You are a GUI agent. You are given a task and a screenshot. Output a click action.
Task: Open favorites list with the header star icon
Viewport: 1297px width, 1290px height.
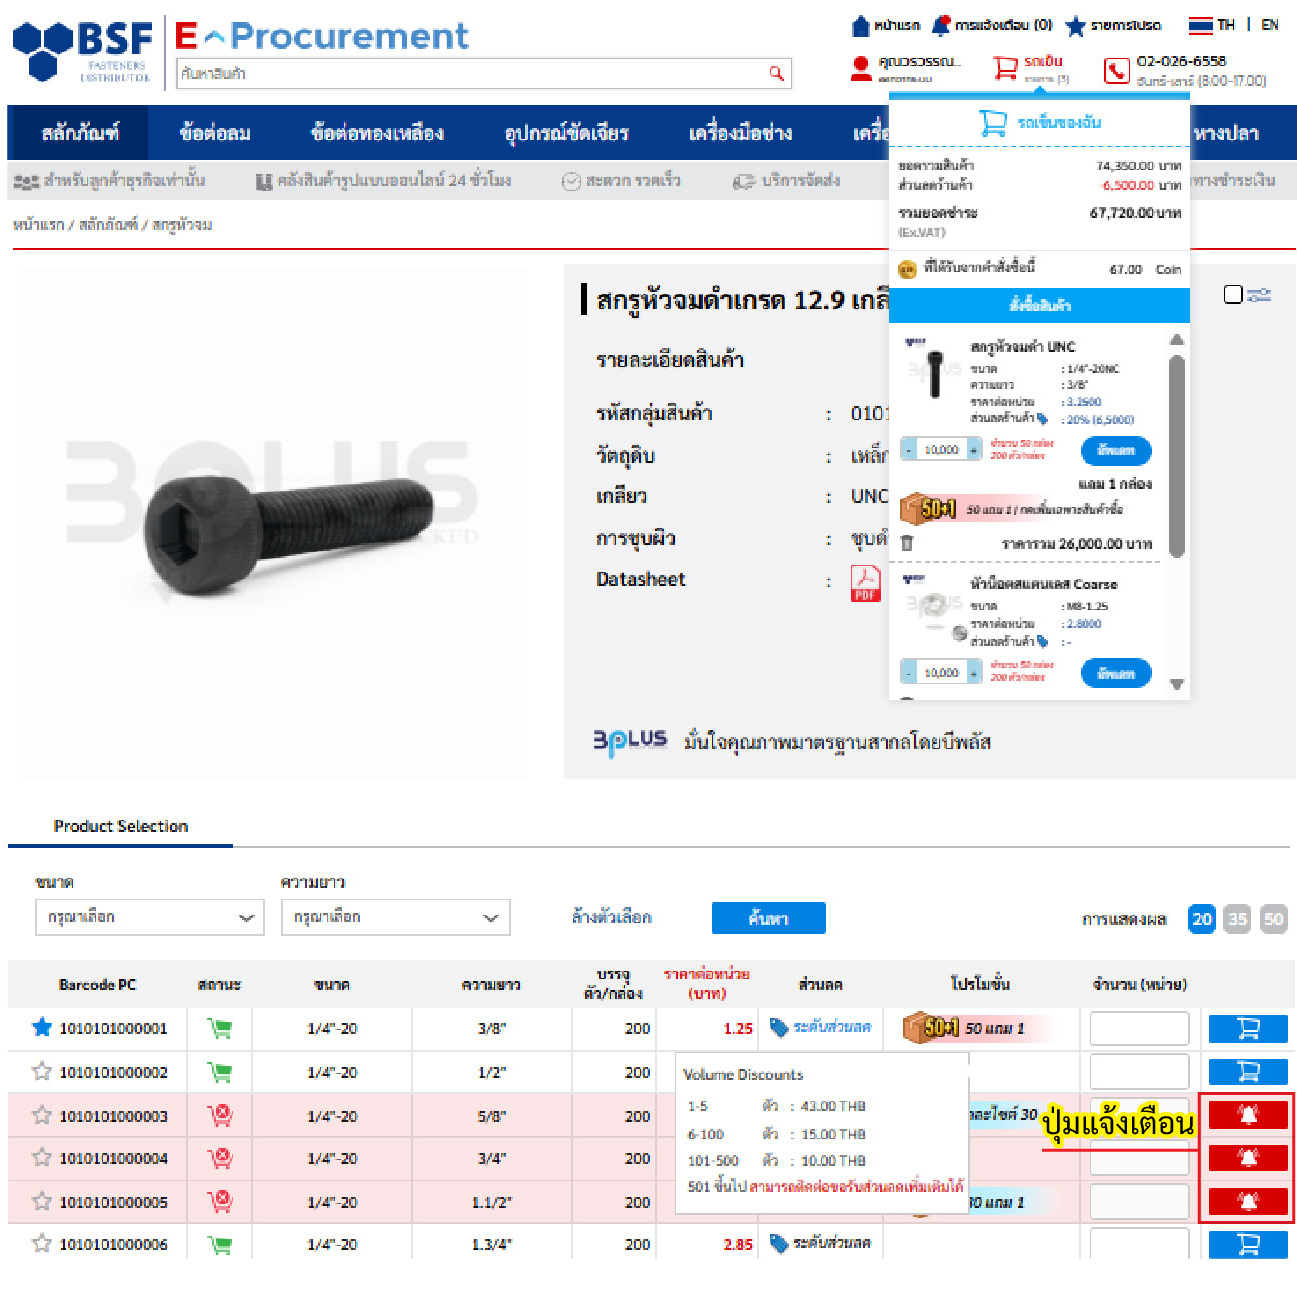point(1075,25)
